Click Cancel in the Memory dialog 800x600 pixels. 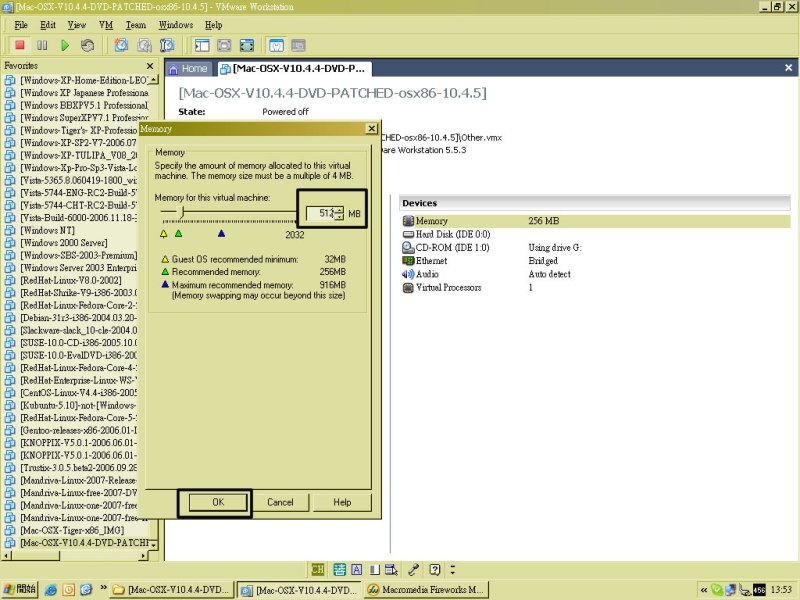280,502
